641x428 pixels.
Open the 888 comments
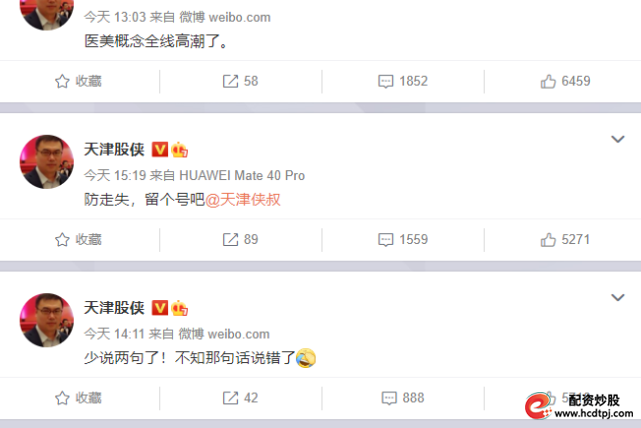[403, 398]
